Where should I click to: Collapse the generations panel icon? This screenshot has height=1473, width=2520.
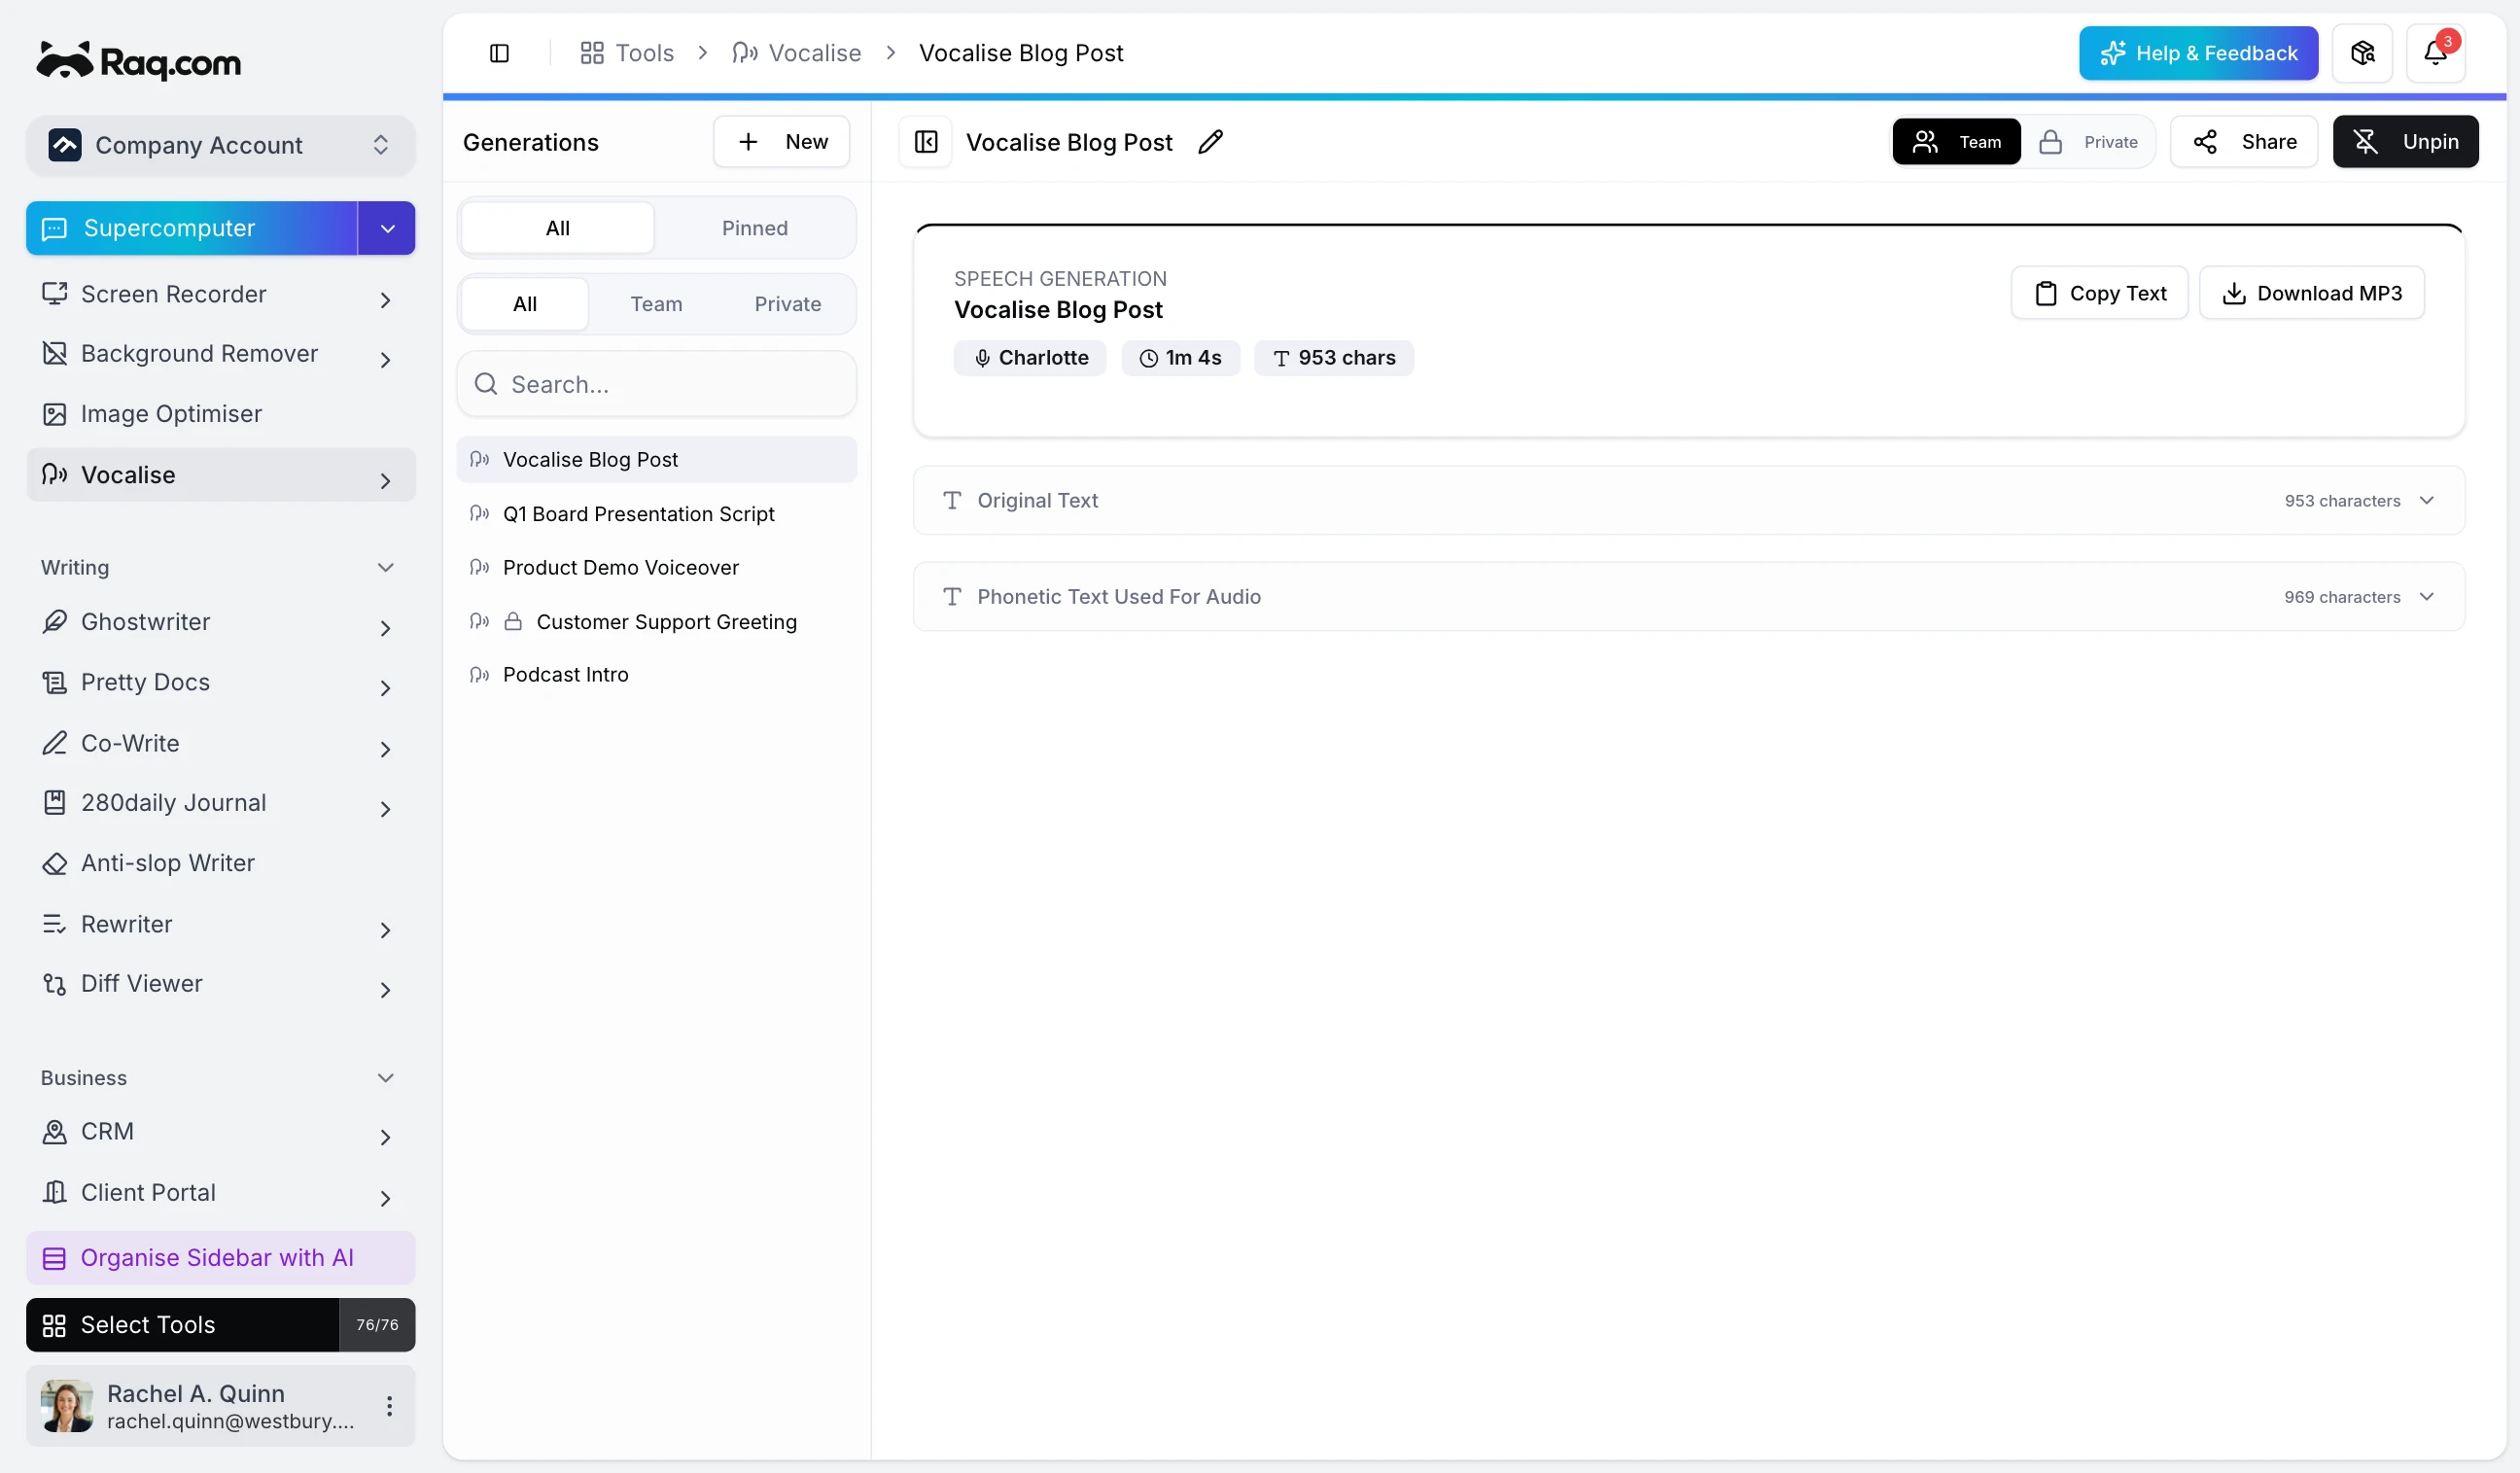[926, 142]
